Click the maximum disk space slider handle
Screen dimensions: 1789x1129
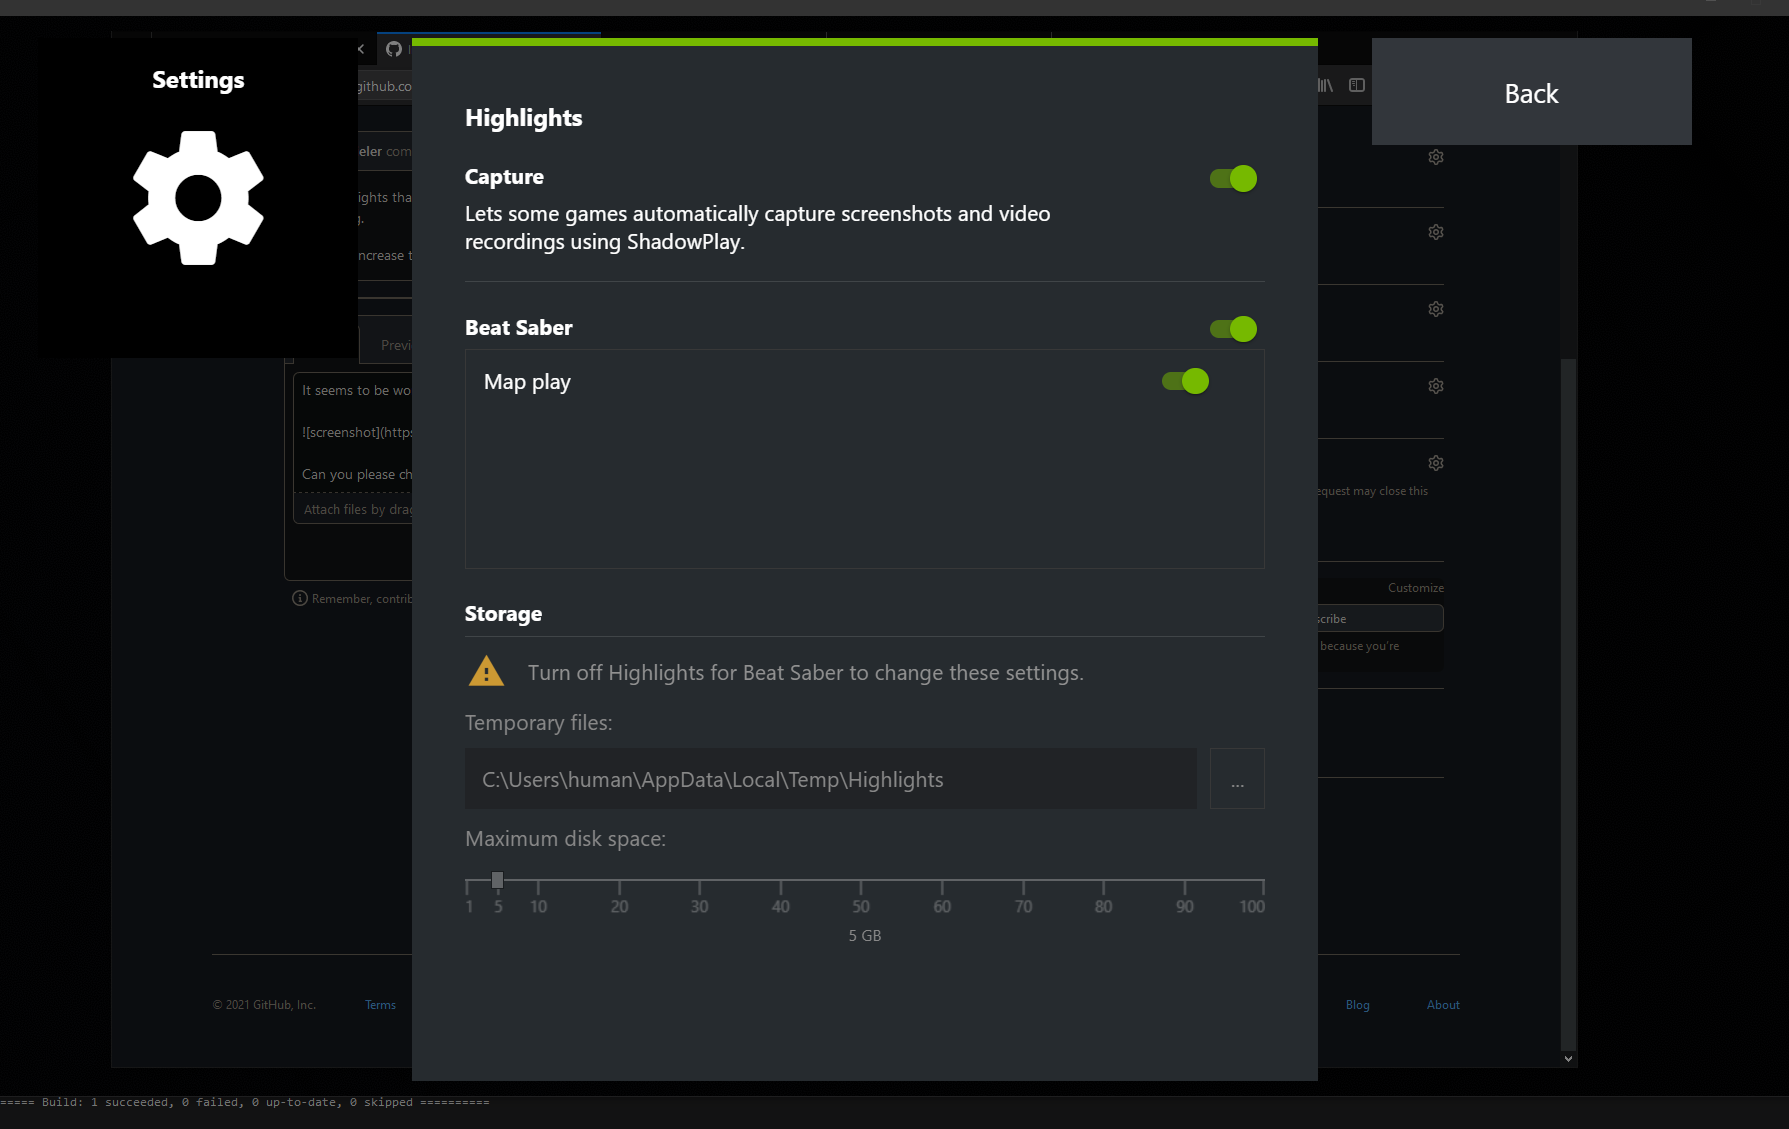click(497, 880)
